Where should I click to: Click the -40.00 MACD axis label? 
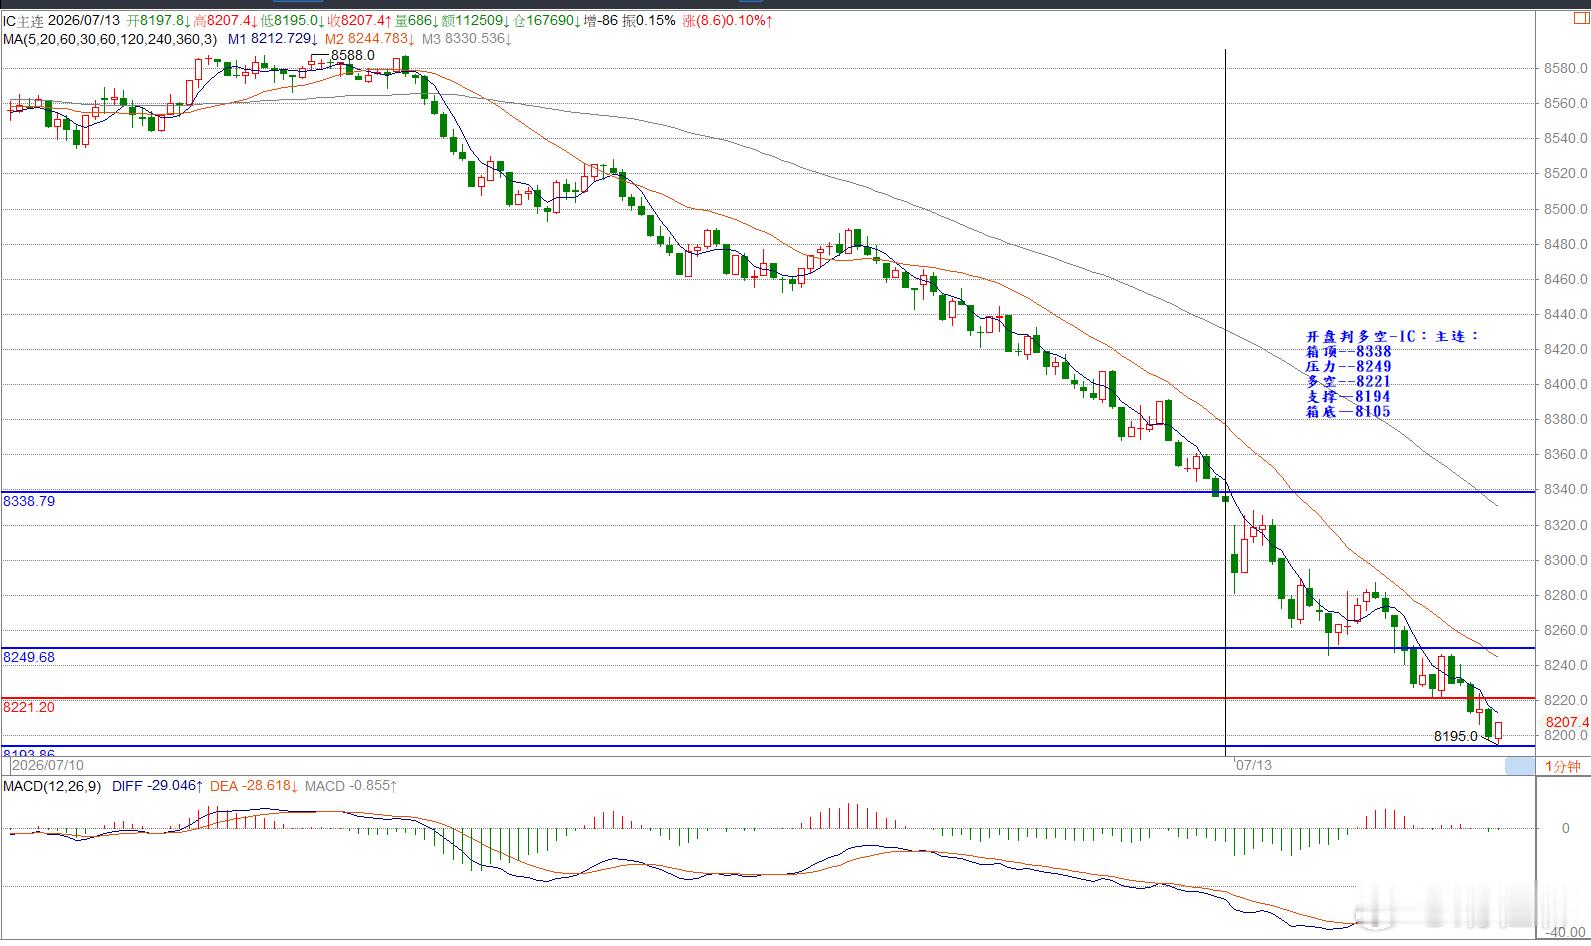(1566, 933)
